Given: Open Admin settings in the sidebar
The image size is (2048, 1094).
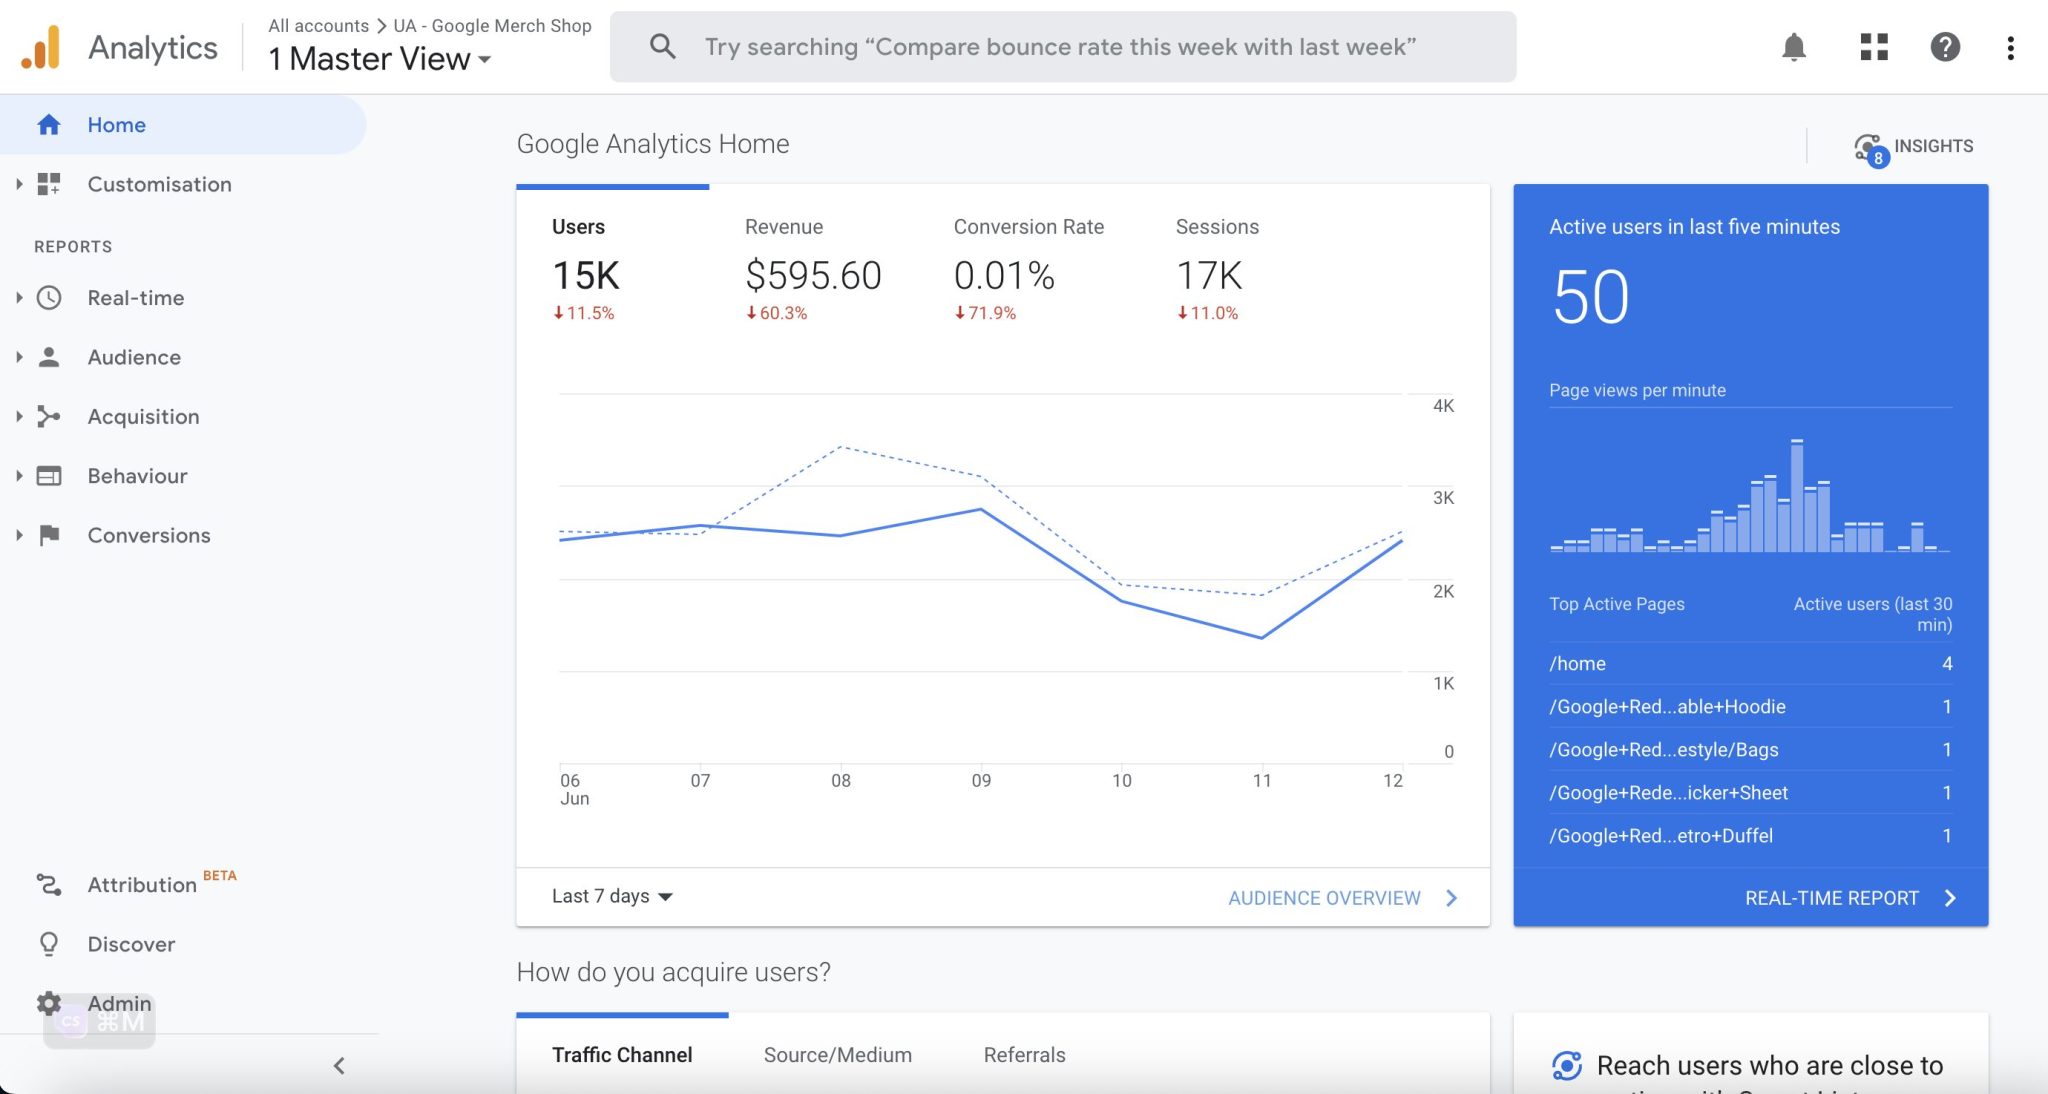Looking at the screenshot, I should (119, 1003).
